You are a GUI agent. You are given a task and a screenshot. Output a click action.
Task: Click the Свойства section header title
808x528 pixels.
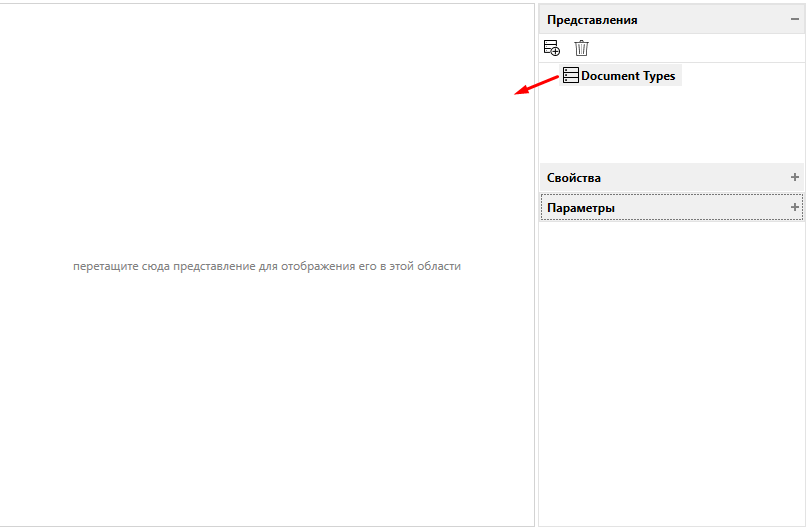574,178
